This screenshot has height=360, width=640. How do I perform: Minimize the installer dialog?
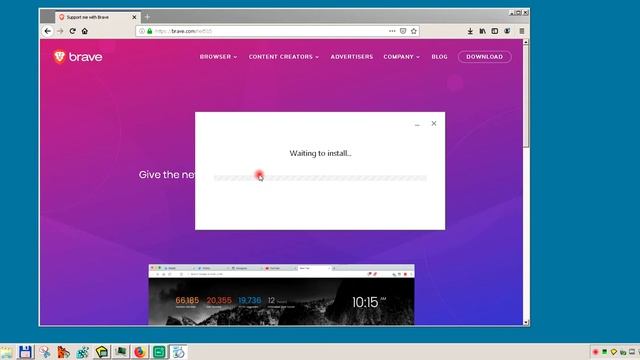[x=417, y=124]
